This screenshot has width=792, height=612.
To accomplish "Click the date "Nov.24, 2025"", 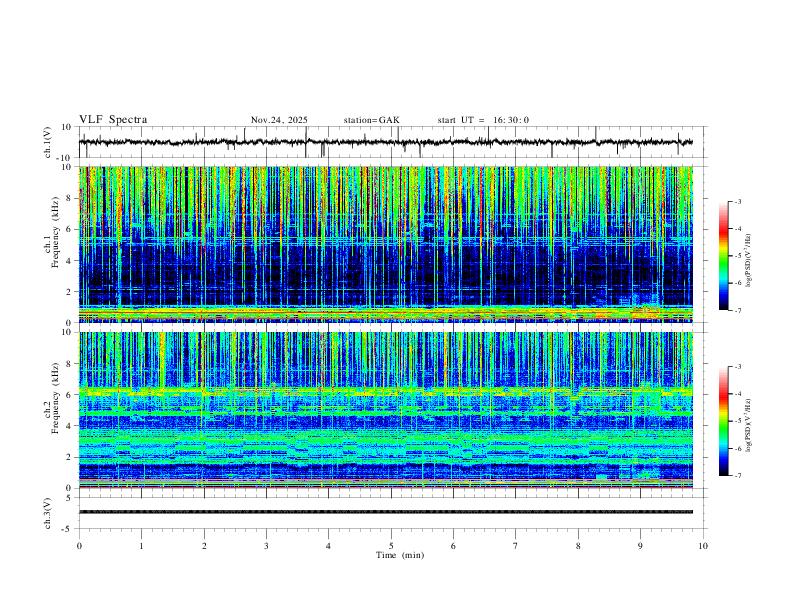I will [x=279, y=120].
